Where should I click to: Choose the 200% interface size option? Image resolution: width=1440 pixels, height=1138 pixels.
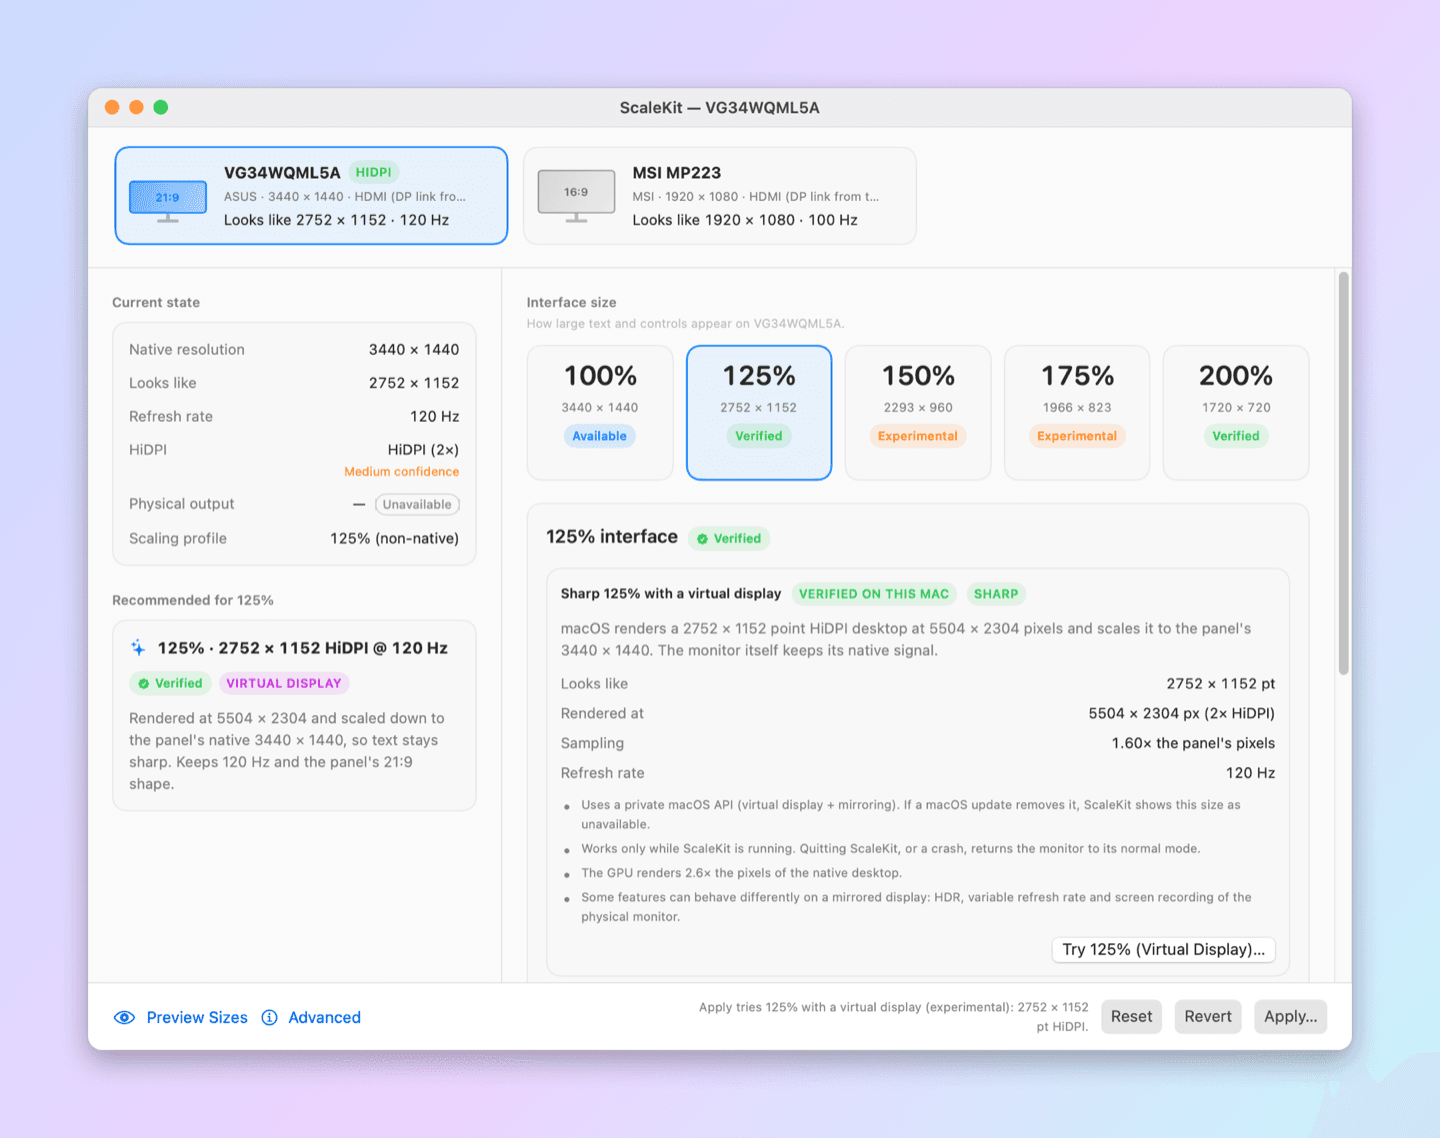[x=1236, y=412]
